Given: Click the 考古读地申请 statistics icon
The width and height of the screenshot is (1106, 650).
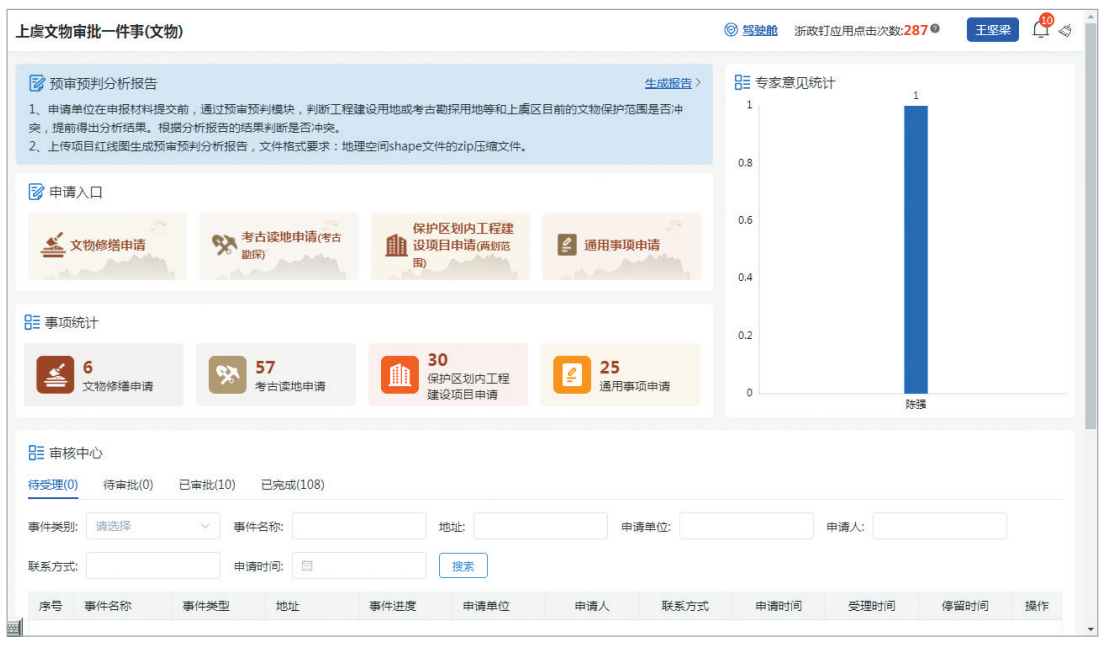Looking at the screenshot, I should point(227,375).
